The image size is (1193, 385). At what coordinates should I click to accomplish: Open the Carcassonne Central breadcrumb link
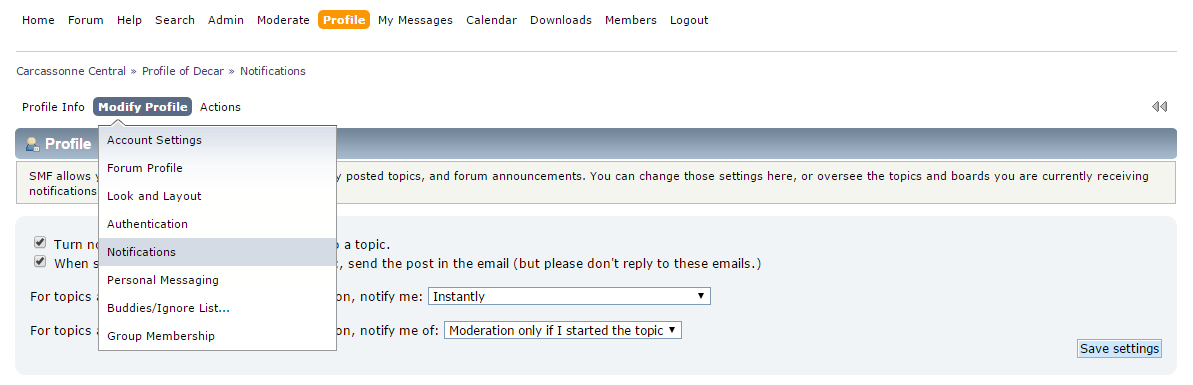click(72, 72)
